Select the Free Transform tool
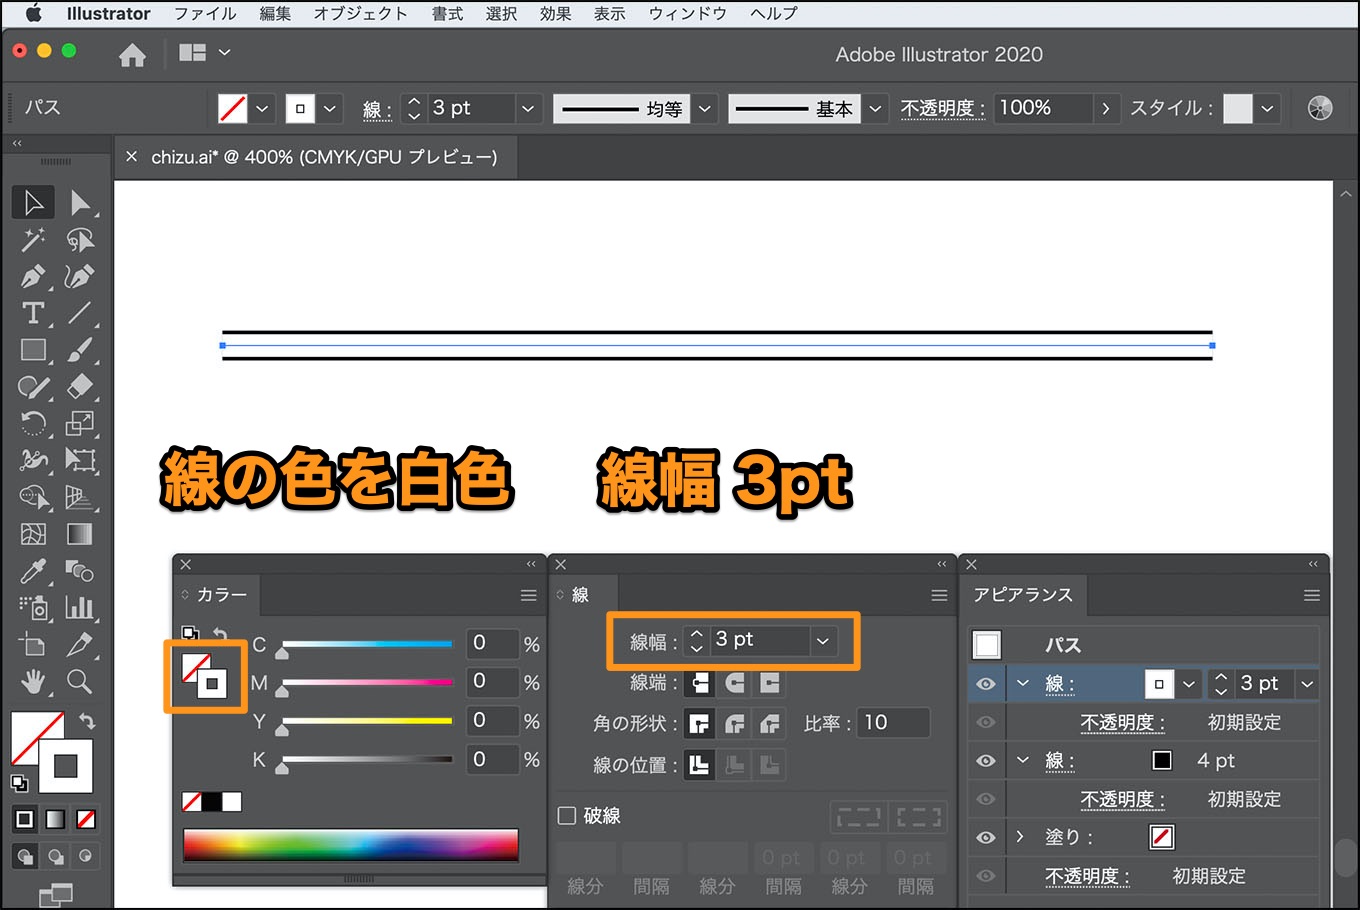1360x910 pixels. click(80, 460)
